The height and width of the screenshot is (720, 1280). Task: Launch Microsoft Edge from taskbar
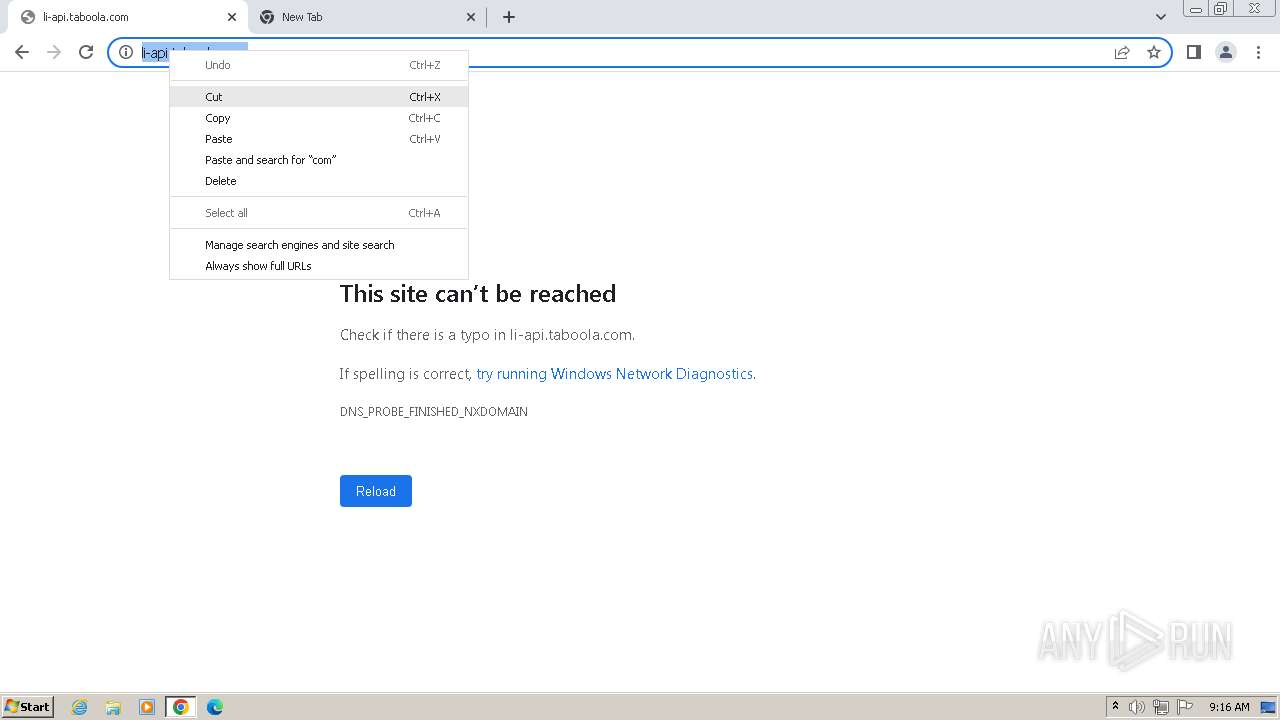[215, 707]
